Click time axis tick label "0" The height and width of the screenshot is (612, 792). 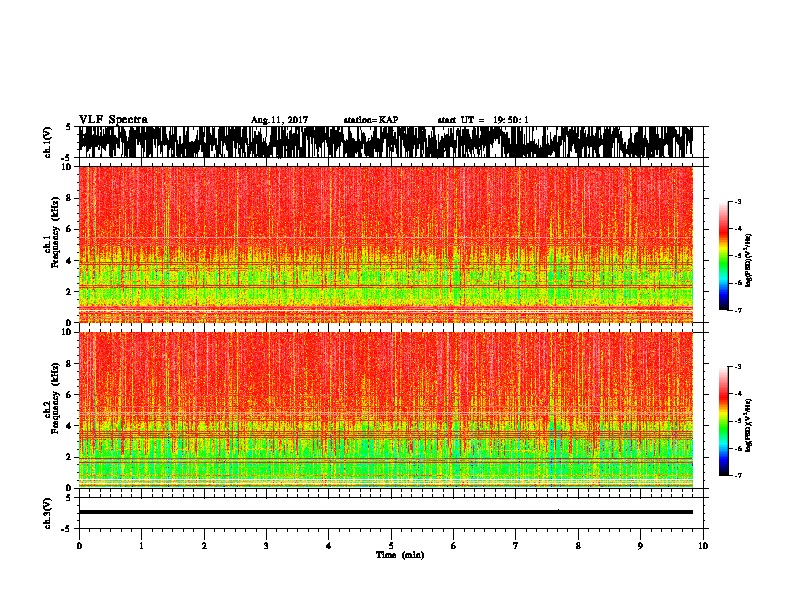tap(79, 546)
